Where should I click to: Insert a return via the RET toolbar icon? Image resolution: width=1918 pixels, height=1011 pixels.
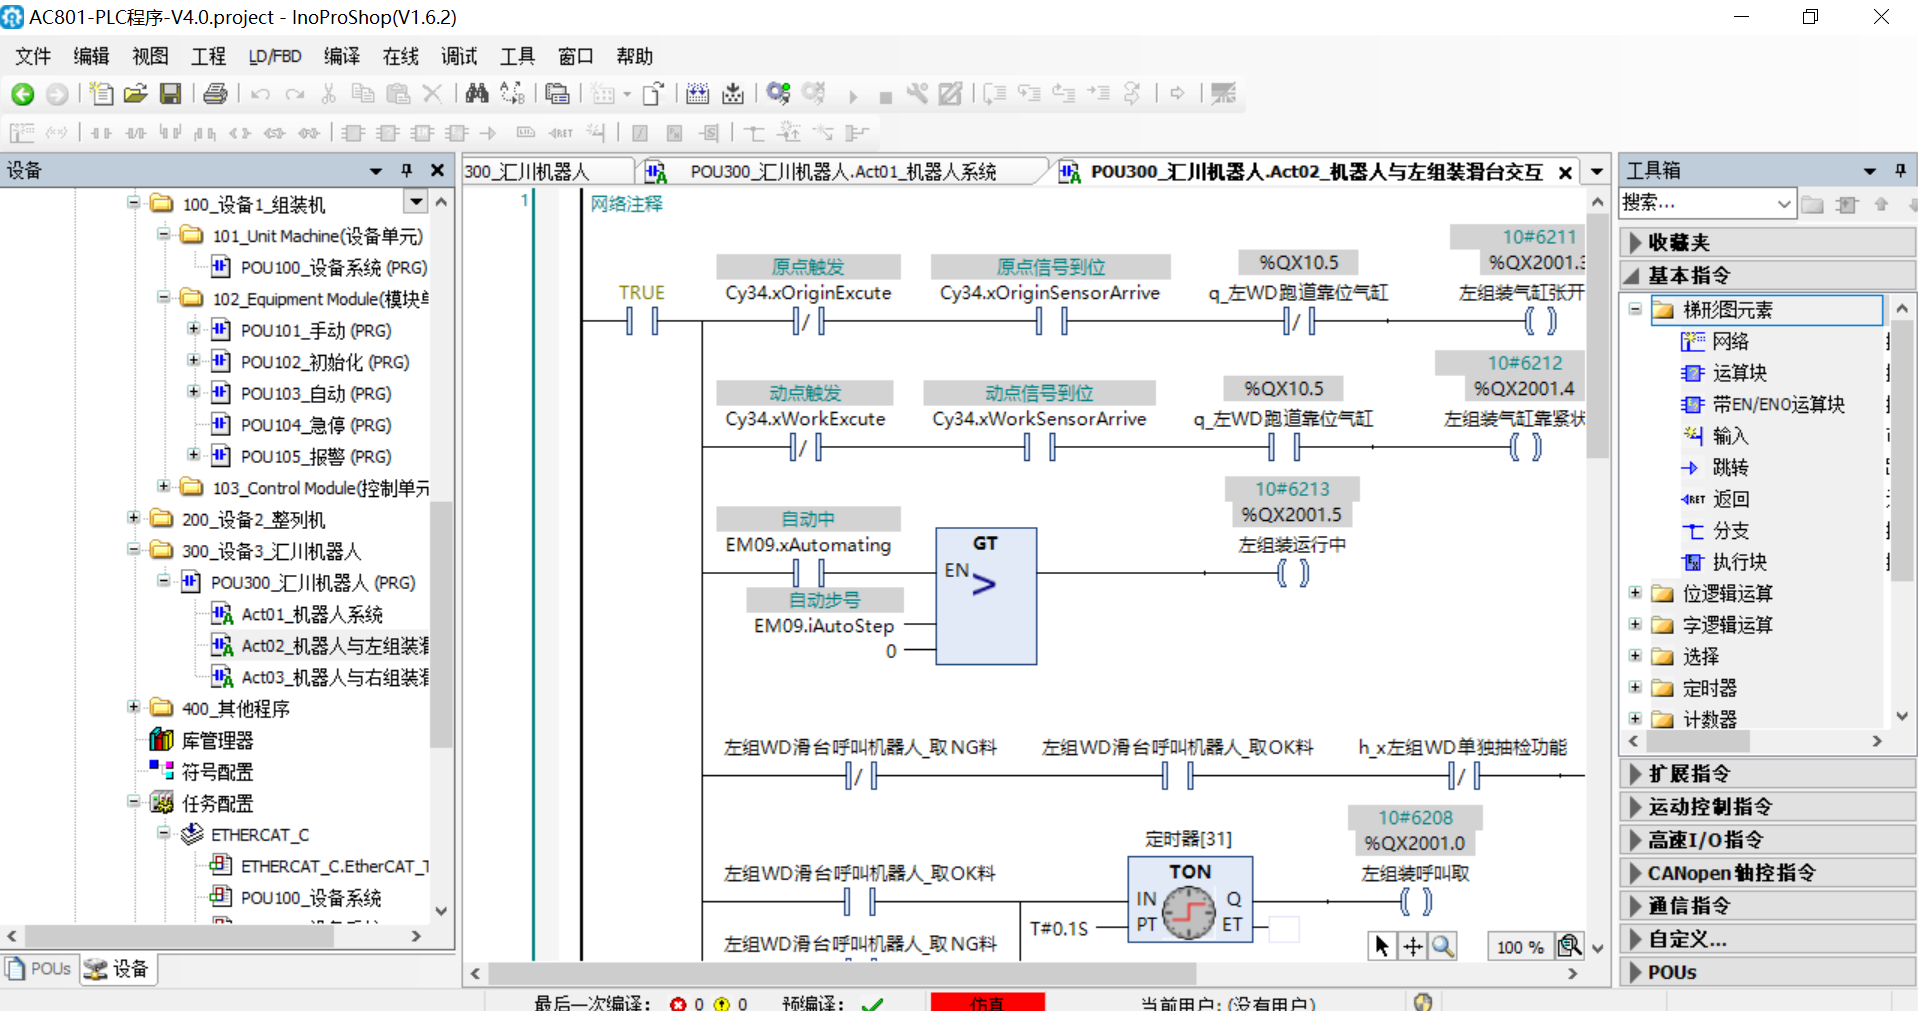pyautogui.click(x=560, y=133)
